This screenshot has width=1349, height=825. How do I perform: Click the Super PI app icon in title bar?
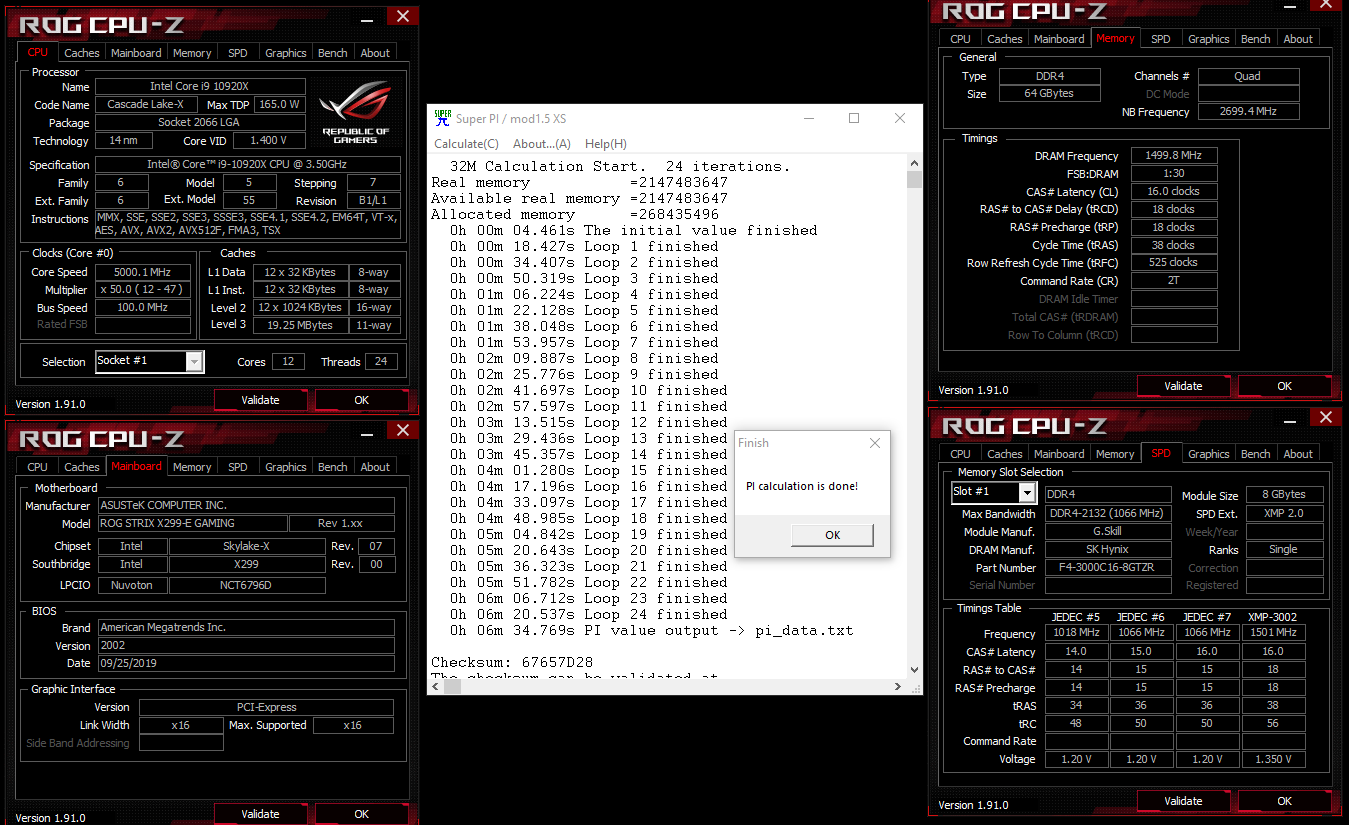point(442,118)
